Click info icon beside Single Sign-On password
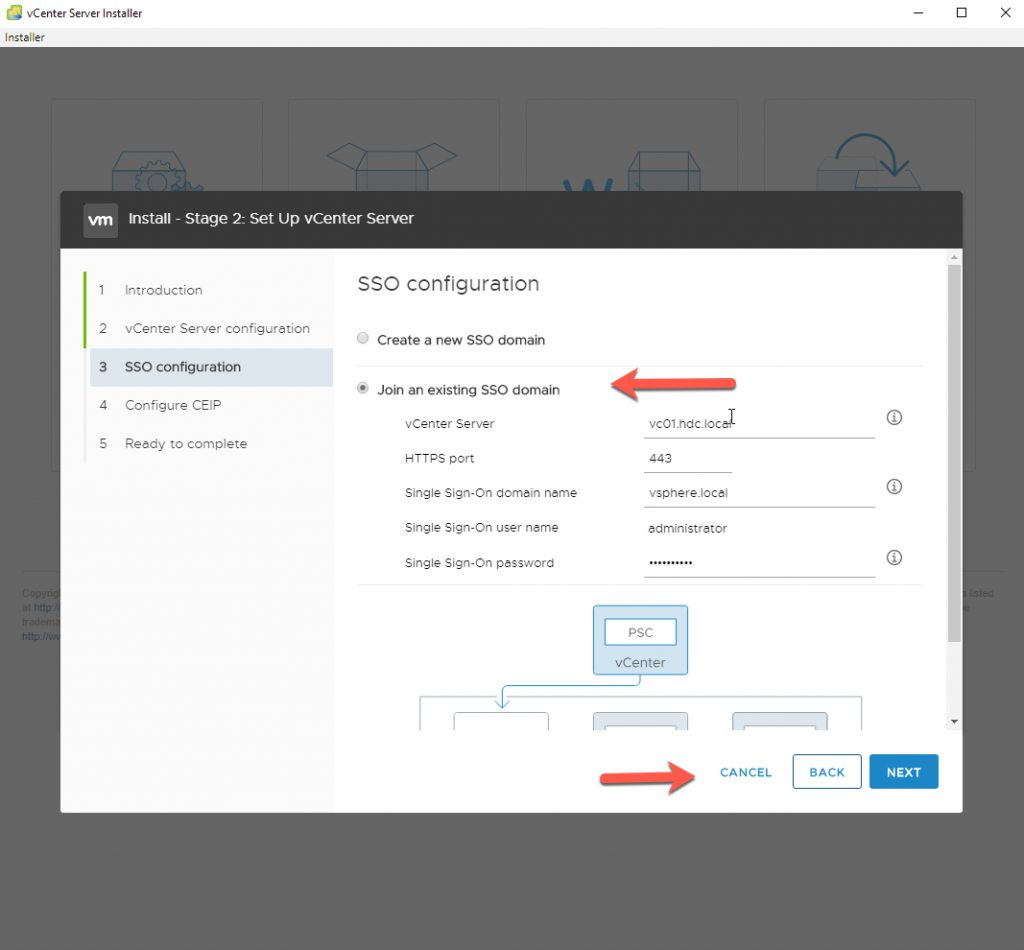The width and height of the screenshot is (1024, 950). click(894, 557)
